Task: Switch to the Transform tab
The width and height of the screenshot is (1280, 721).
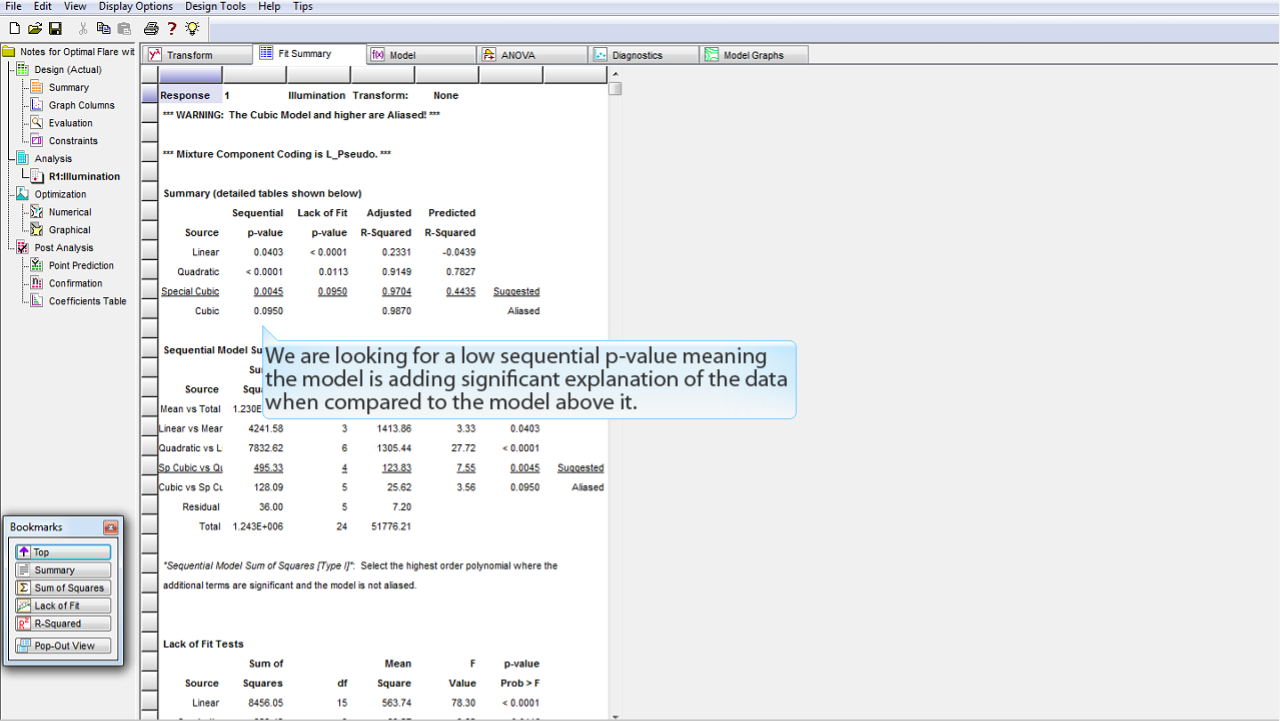Action: tap(196, 55)
